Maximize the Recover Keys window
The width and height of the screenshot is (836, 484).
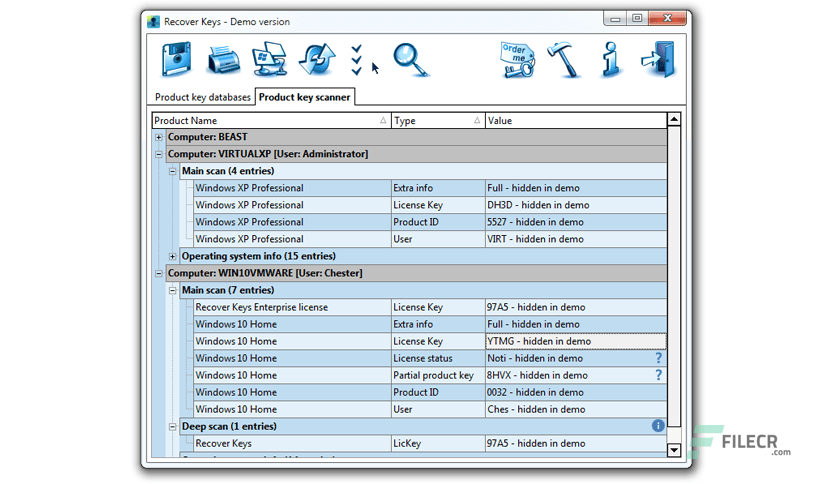[637, 19]
